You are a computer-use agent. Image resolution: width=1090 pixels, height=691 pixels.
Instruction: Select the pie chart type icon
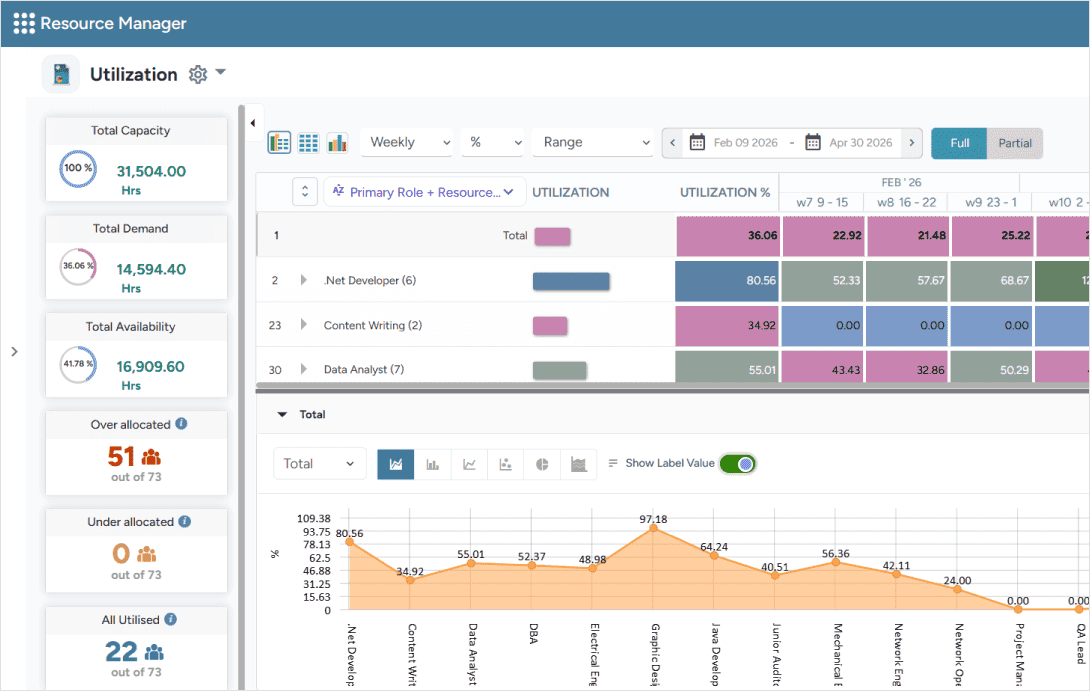[x=541, y=464]
